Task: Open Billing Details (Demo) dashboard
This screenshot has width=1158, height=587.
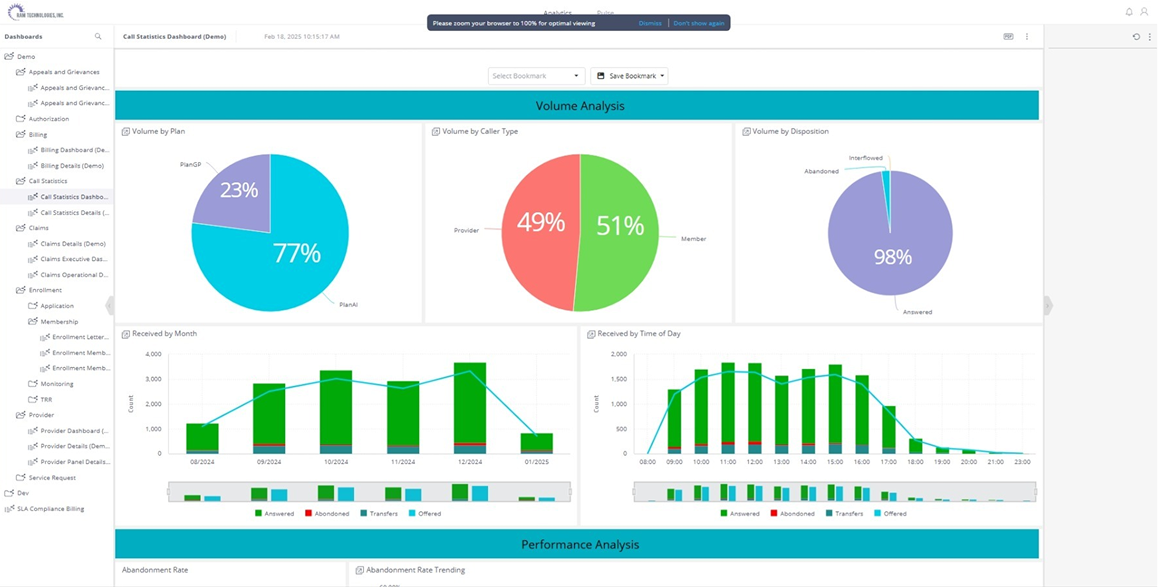Action: coord(71,166)
